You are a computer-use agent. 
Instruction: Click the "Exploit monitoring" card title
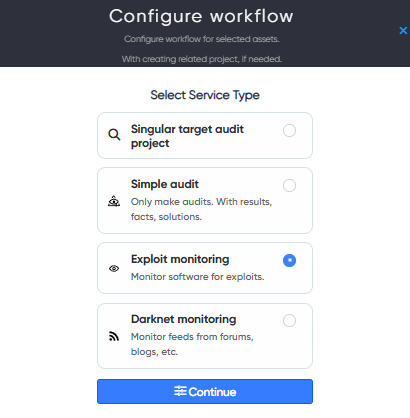click(x=180, y=259)
